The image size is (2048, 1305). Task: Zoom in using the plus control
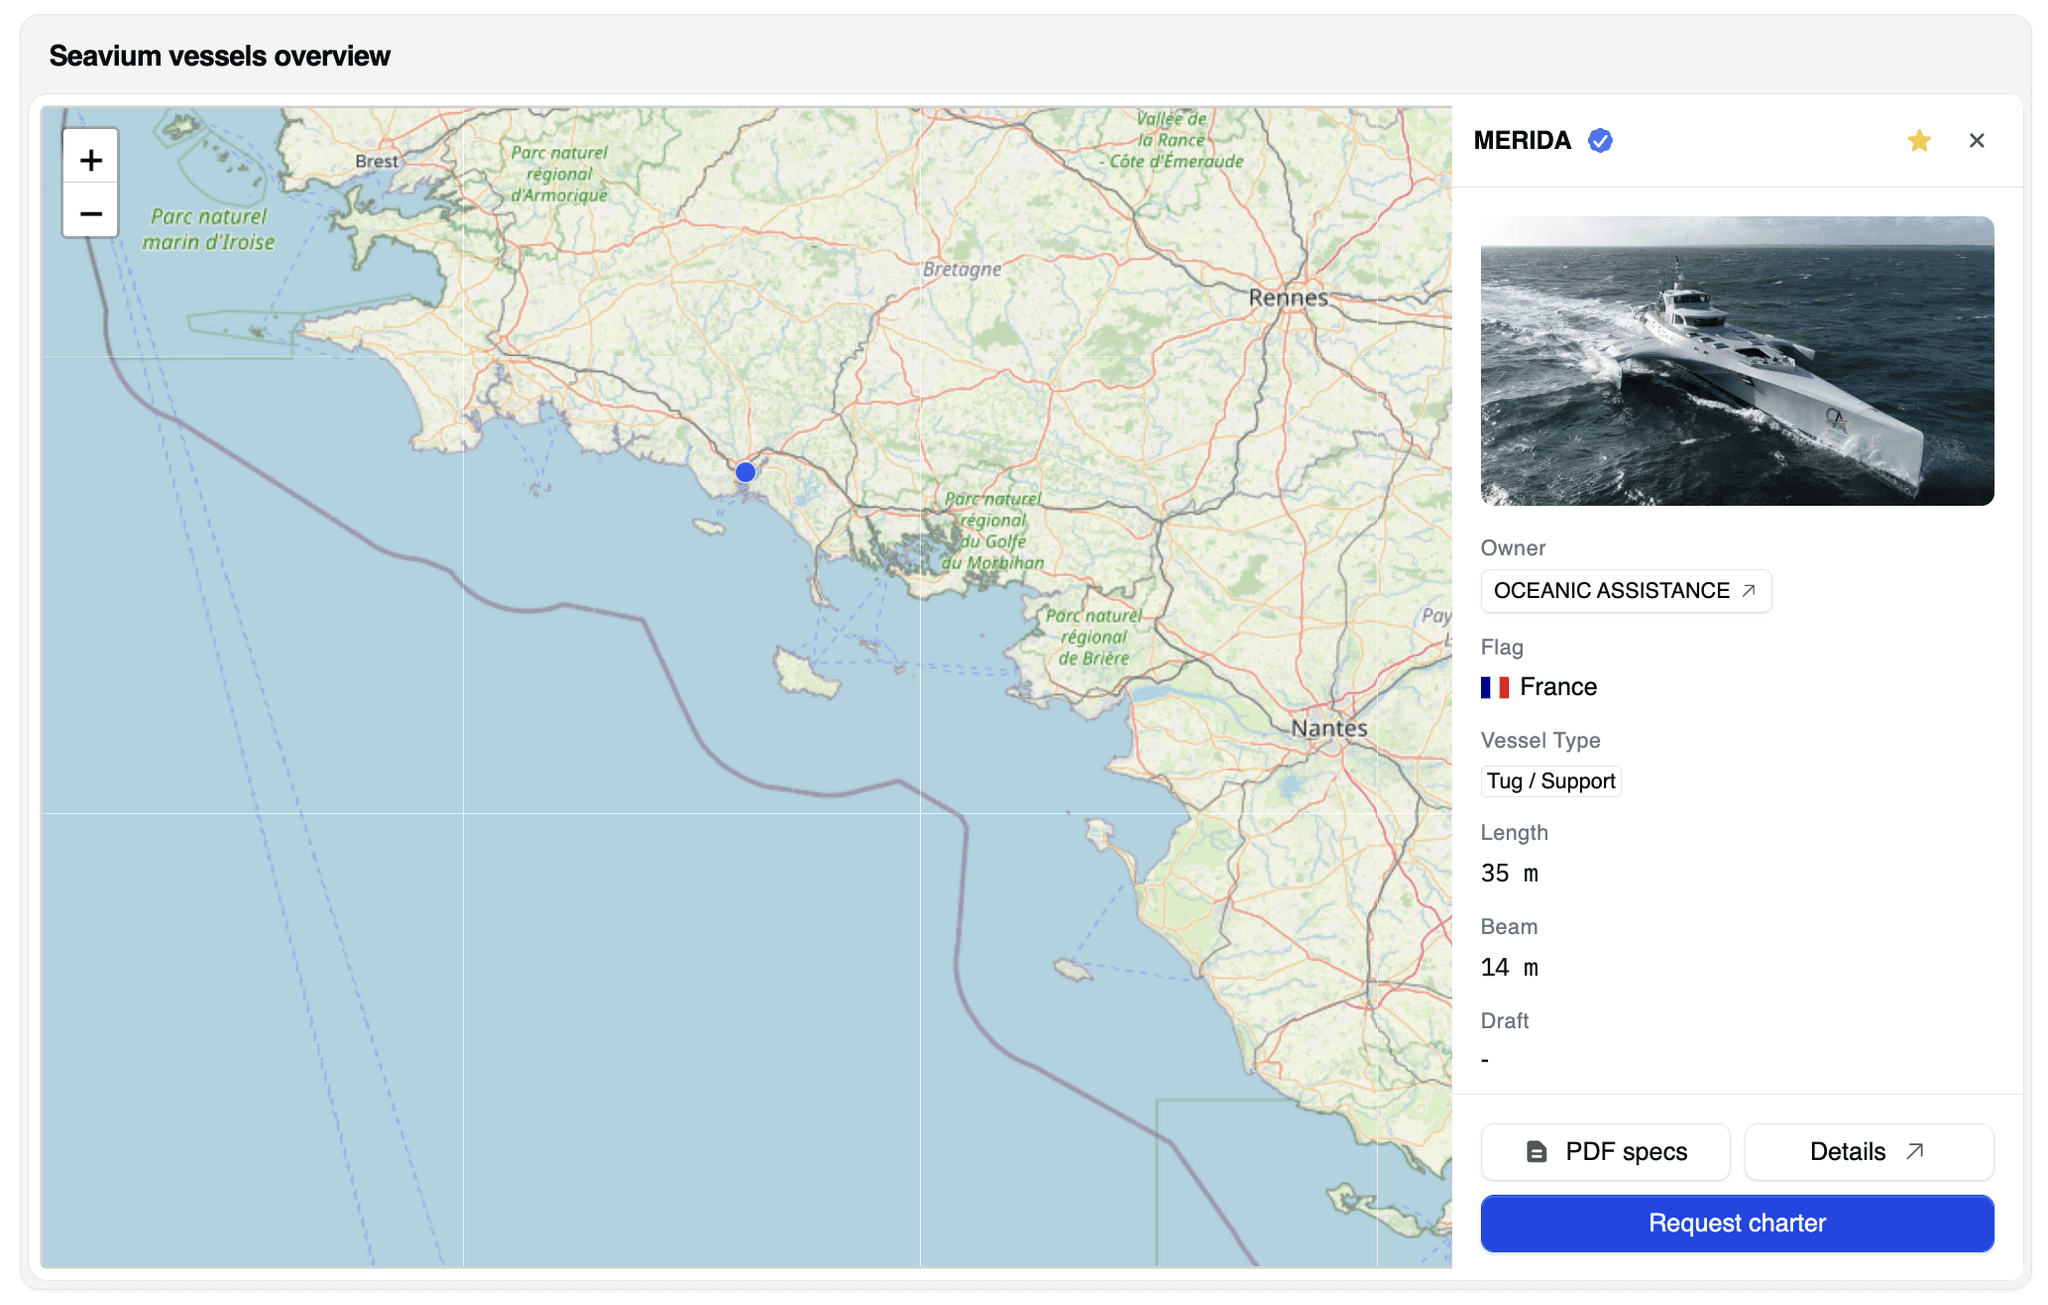[90, 158]
